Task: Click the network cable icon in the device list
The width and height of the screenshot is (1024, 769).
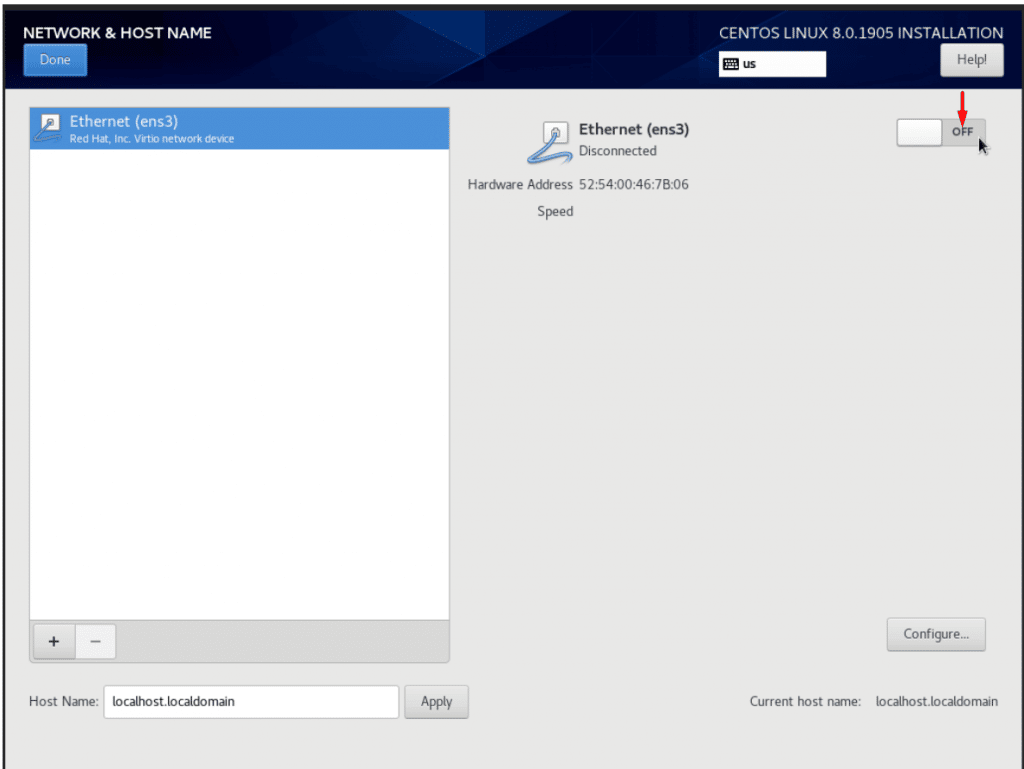Action: (x=48, y=128)
